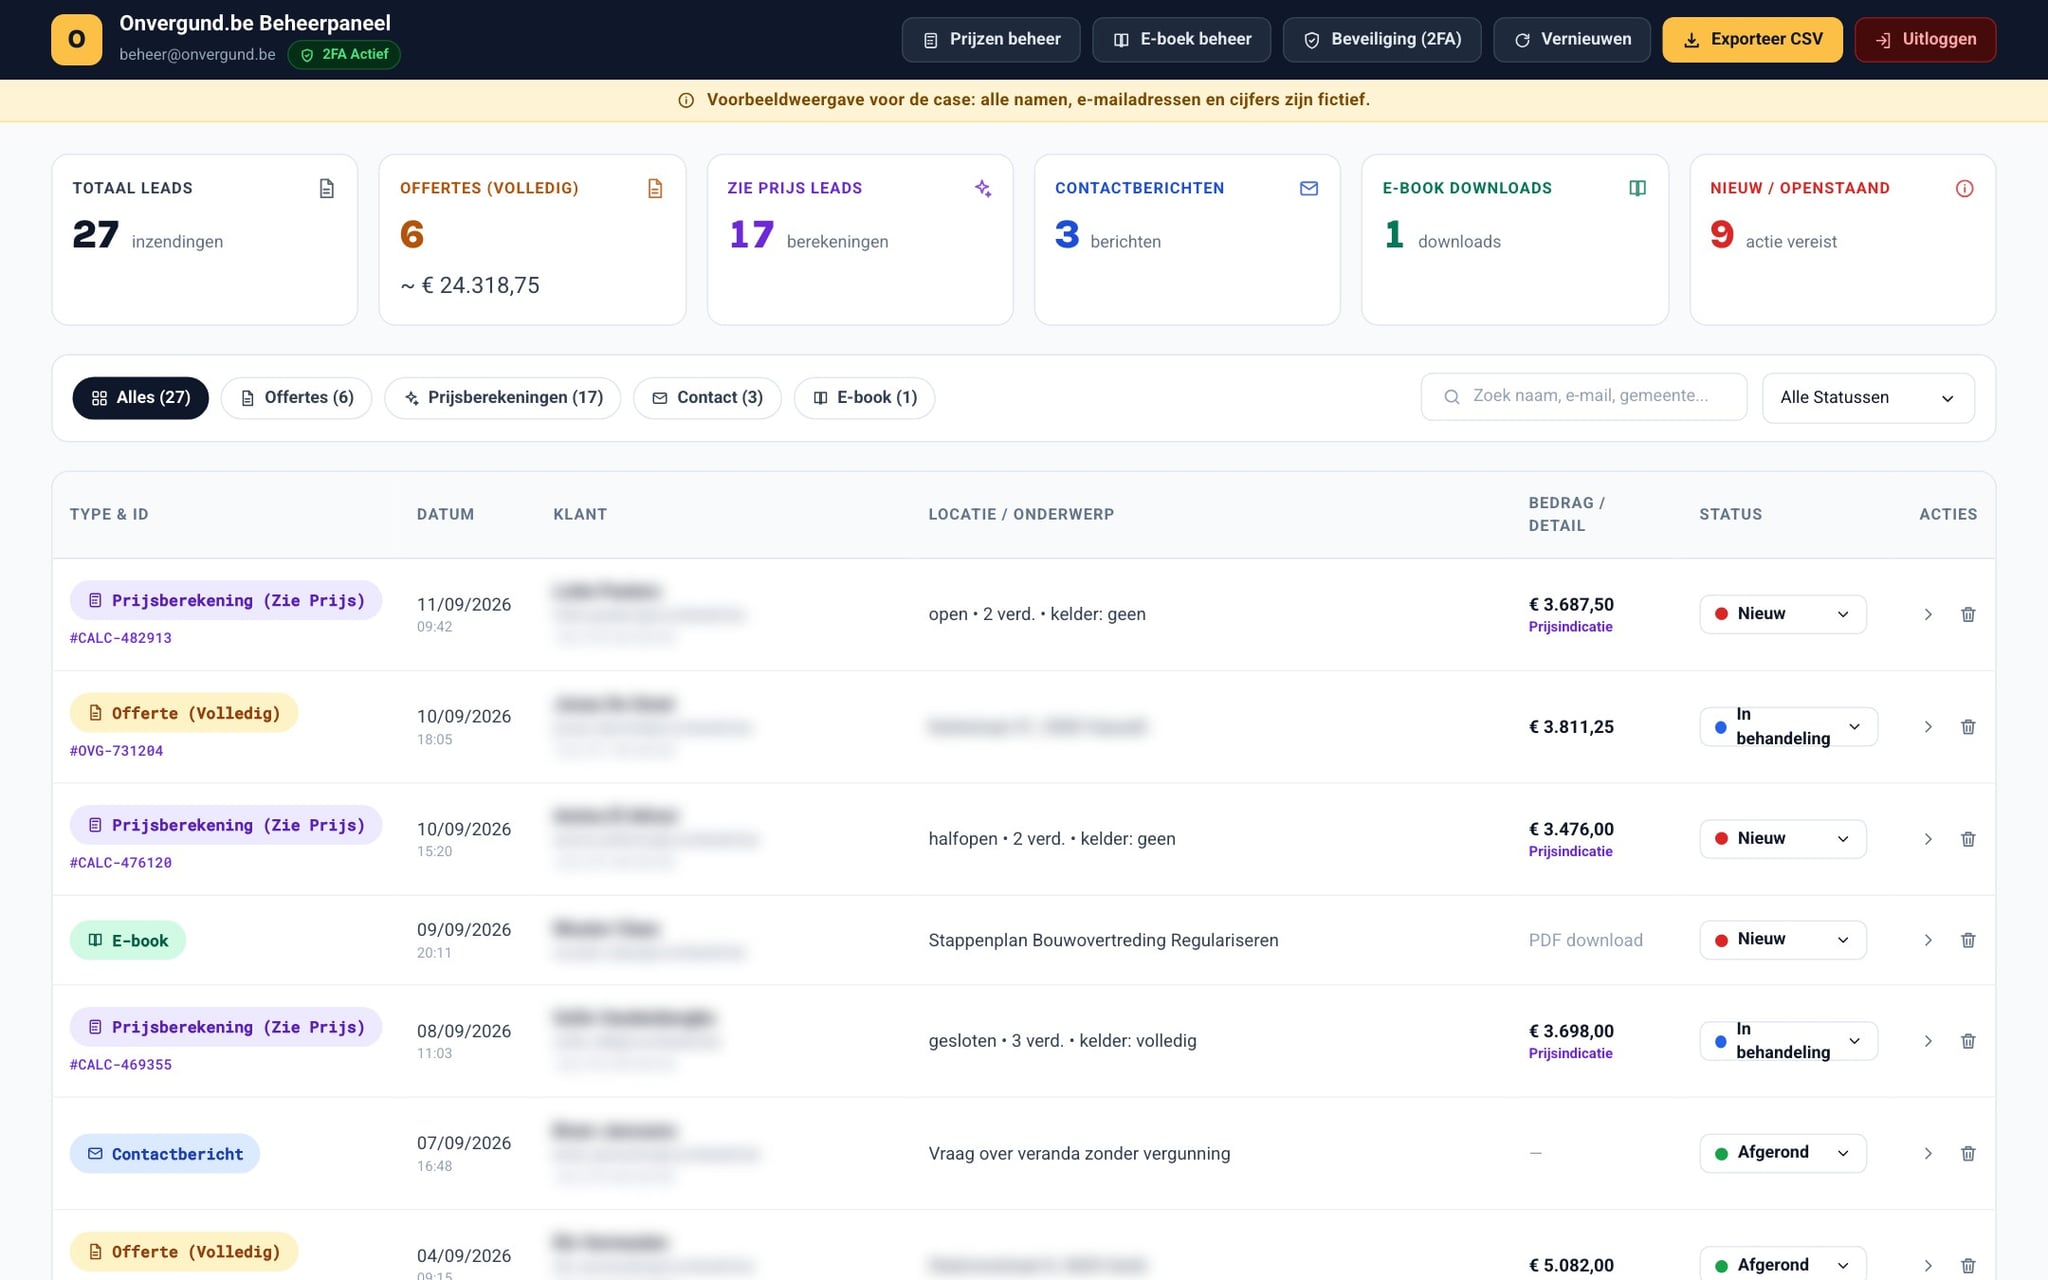
Task: Open status dropdown of #CALC-476120 row
Action: click(x=1782, y=839)
